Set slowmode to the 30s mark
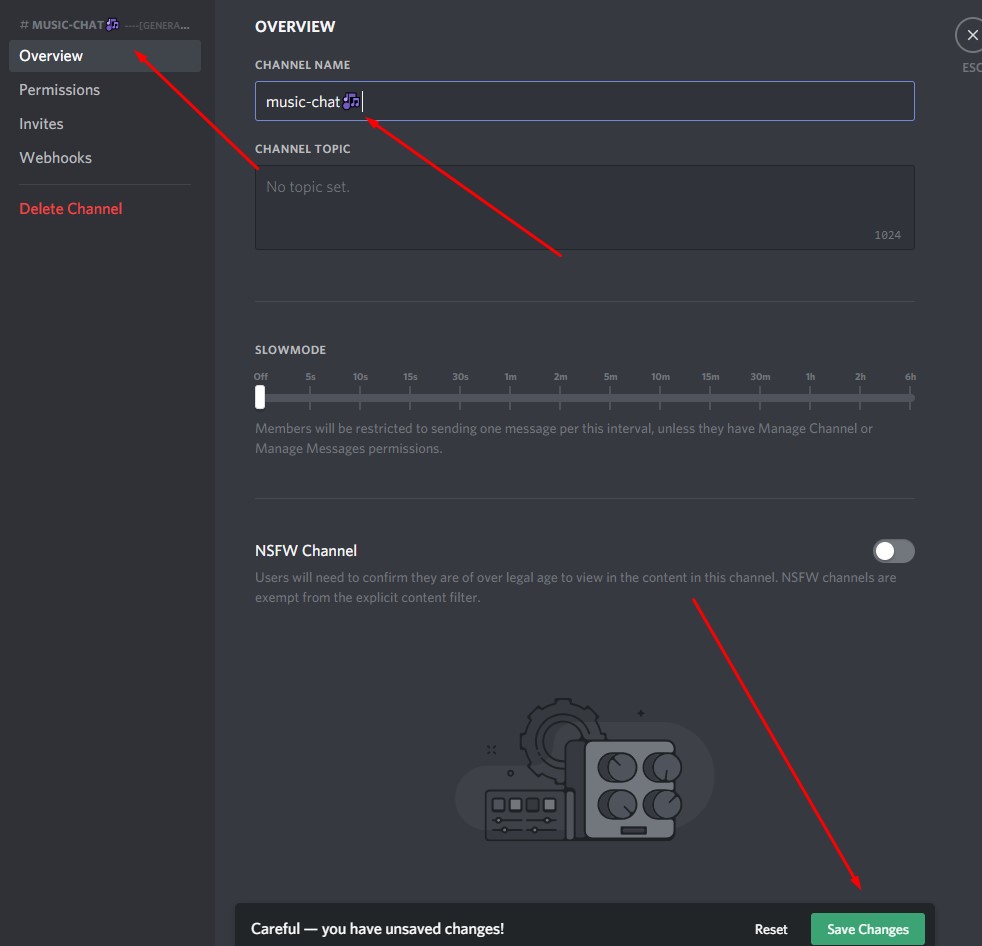Image resolution: width=982 pixels, height=946 pixels. tap(460, 397)
